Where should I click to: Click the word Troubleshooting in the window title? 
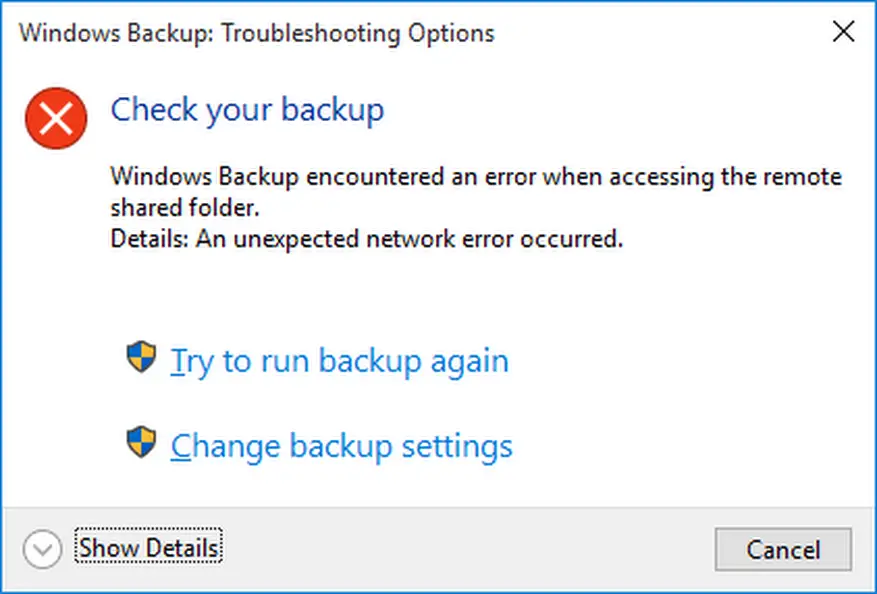click(x=312, y=33)
